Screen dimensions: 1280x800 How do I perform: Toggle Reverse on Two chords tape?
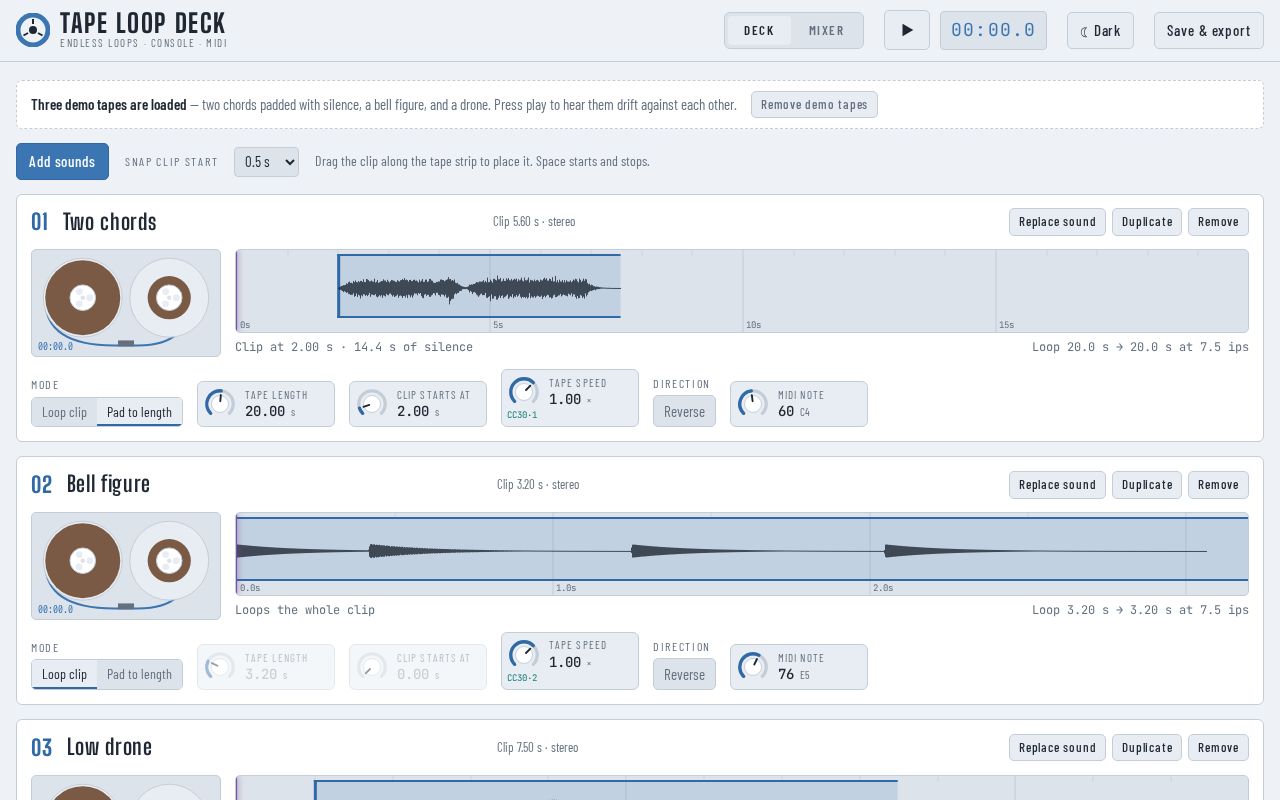pyautogui.click(x=684, y=412)
